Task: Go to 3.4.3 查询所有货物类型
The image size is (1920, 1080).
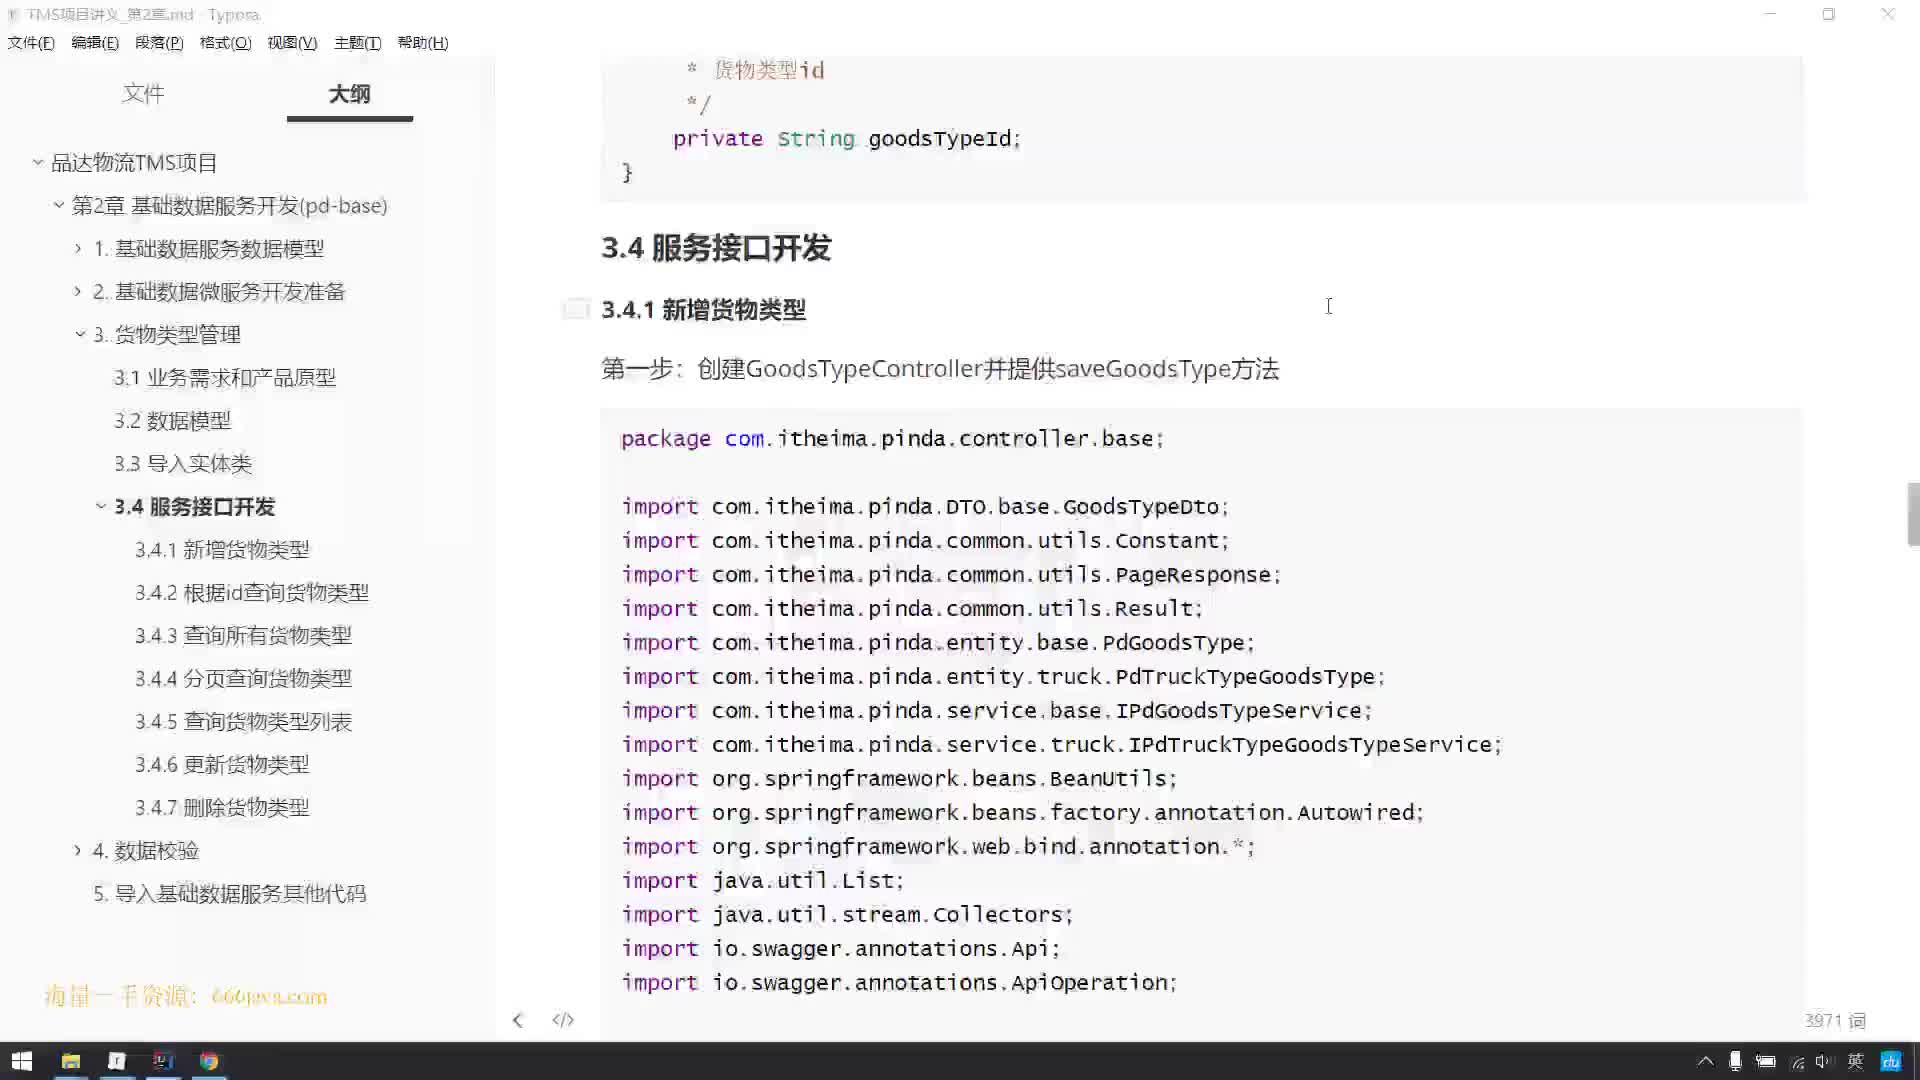Action: pyautogui.click(x=243, y=636)
